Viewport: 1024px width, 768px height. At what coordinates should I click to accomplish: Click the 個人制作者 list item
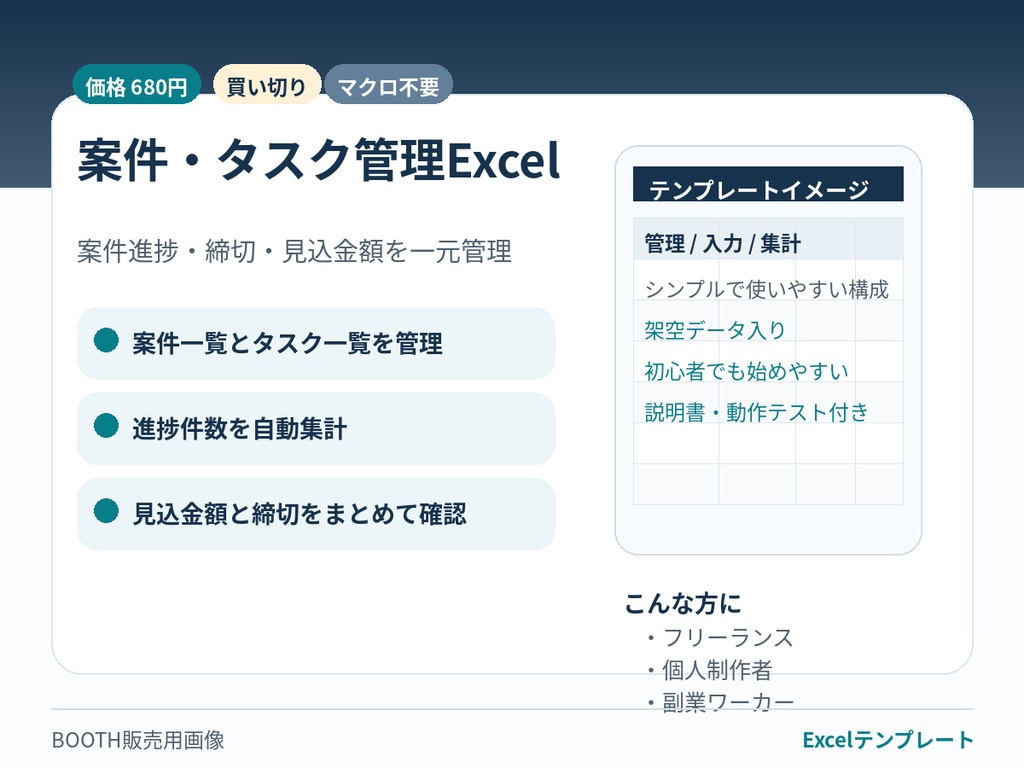tap(709, 670)
